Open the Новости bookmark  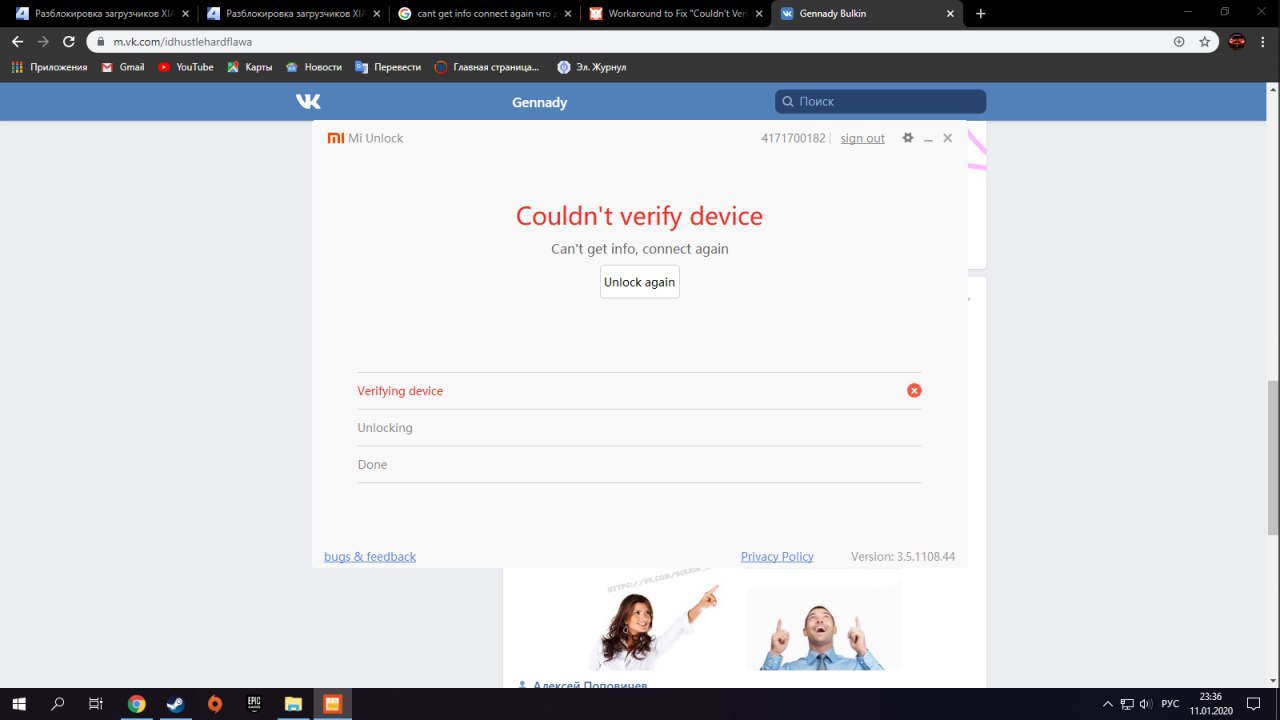click(x=314, y=67)
